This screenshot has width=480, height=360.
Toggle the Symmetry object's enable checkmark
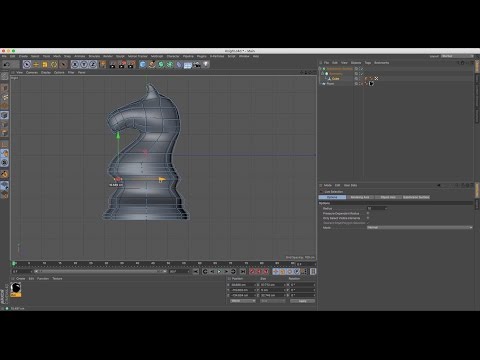[361, 74]
